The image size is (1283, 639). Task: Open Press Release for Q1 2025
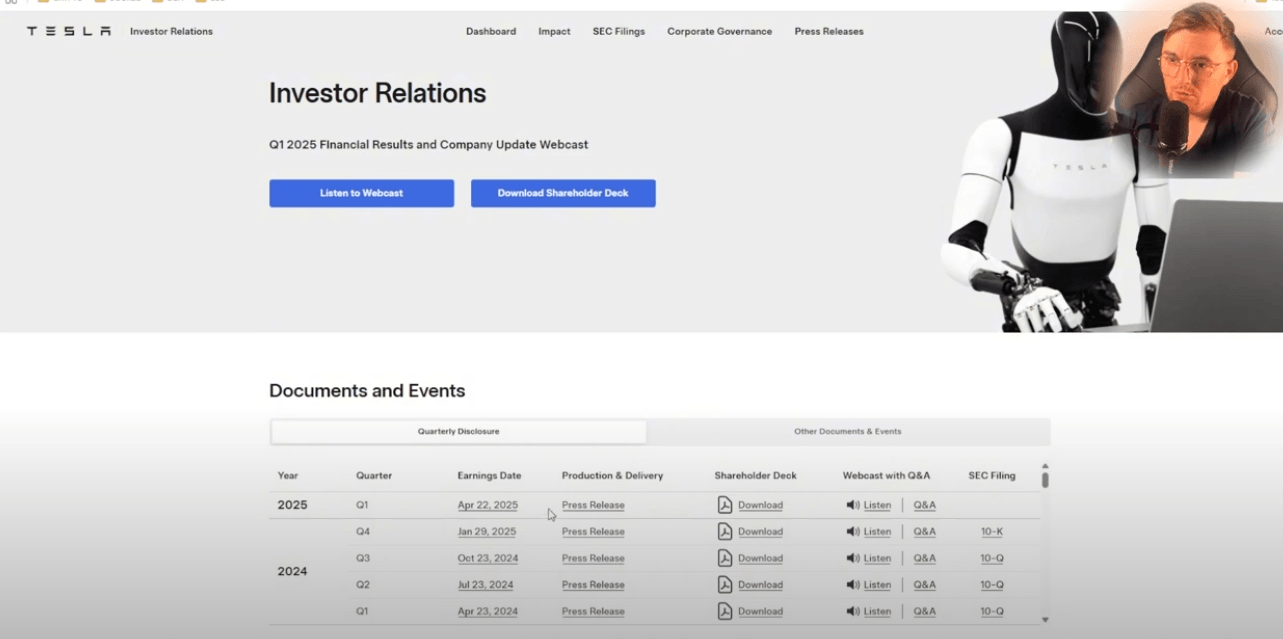click(x=593, y=505)
